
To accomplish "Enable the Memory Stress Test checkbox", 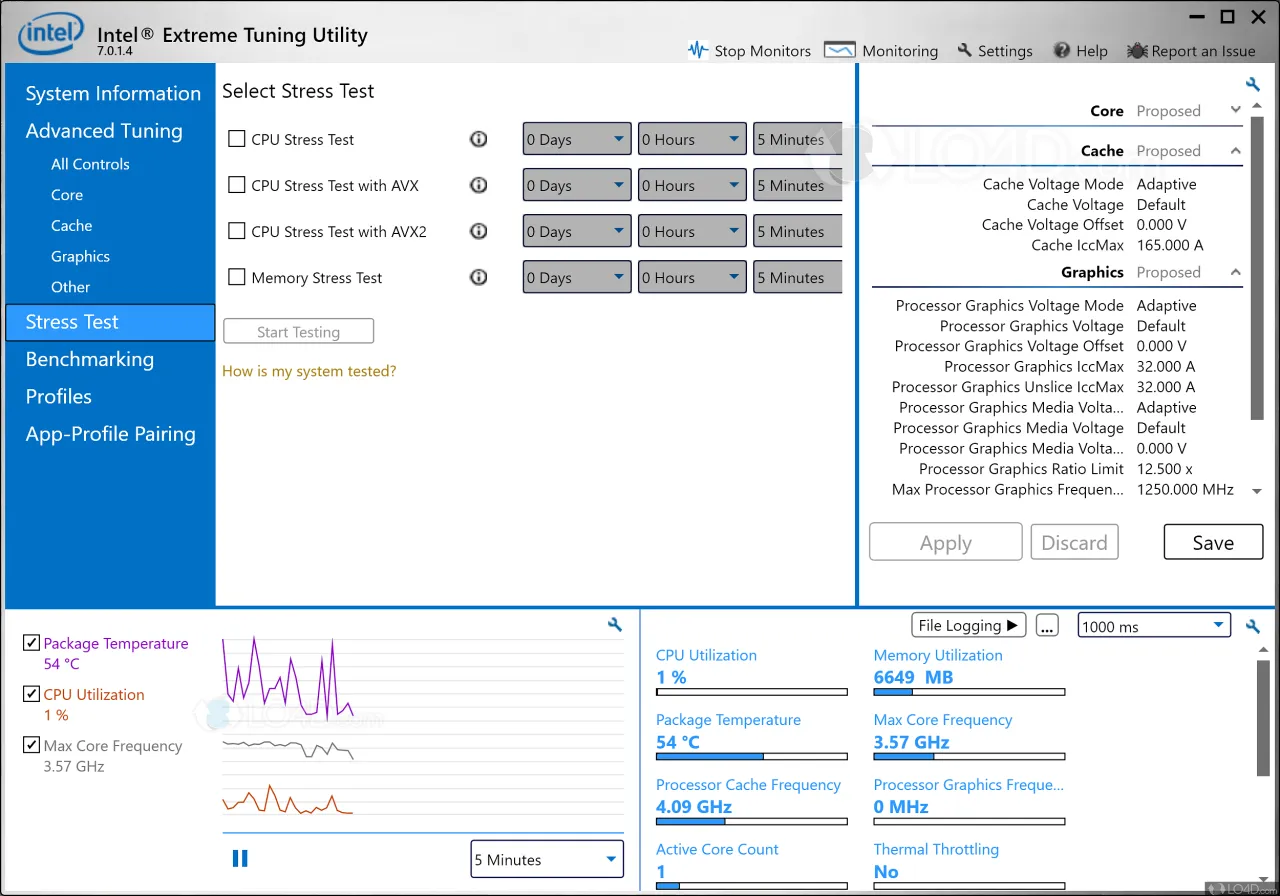I will pos(237,277).
